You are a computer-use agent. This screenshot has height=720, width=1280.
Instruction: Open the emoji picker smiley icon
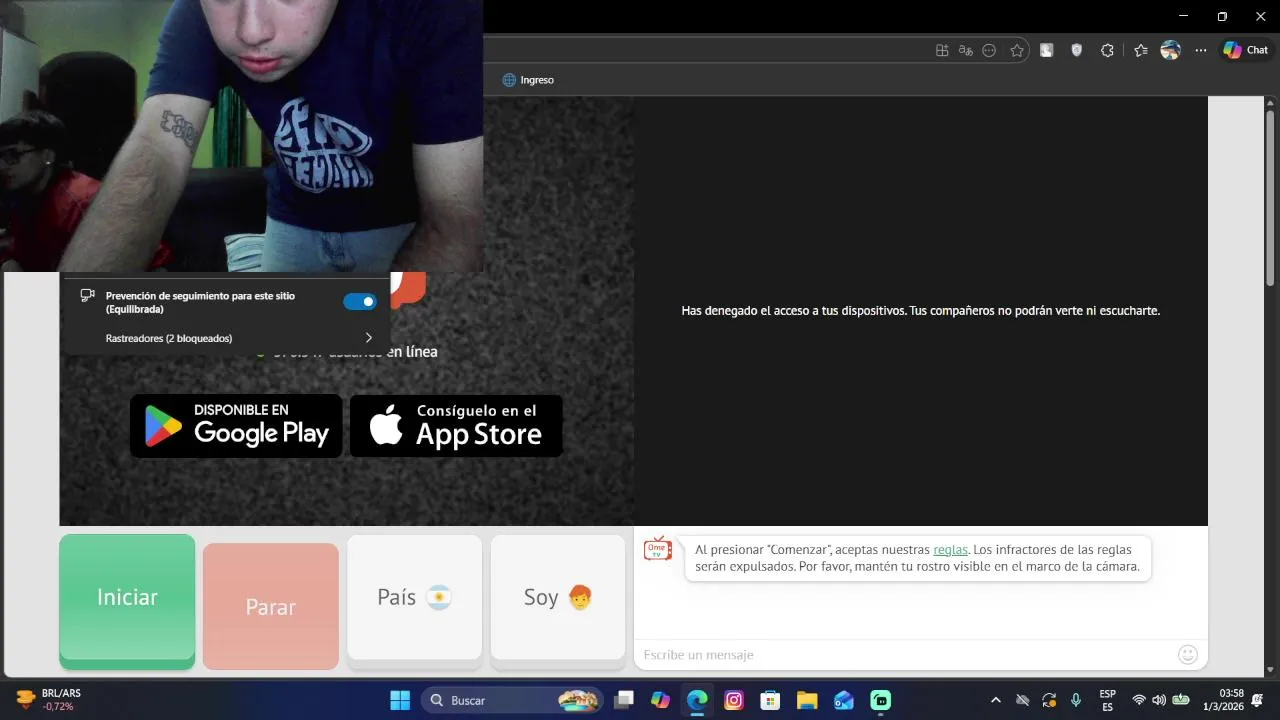tap(1188, 655)
